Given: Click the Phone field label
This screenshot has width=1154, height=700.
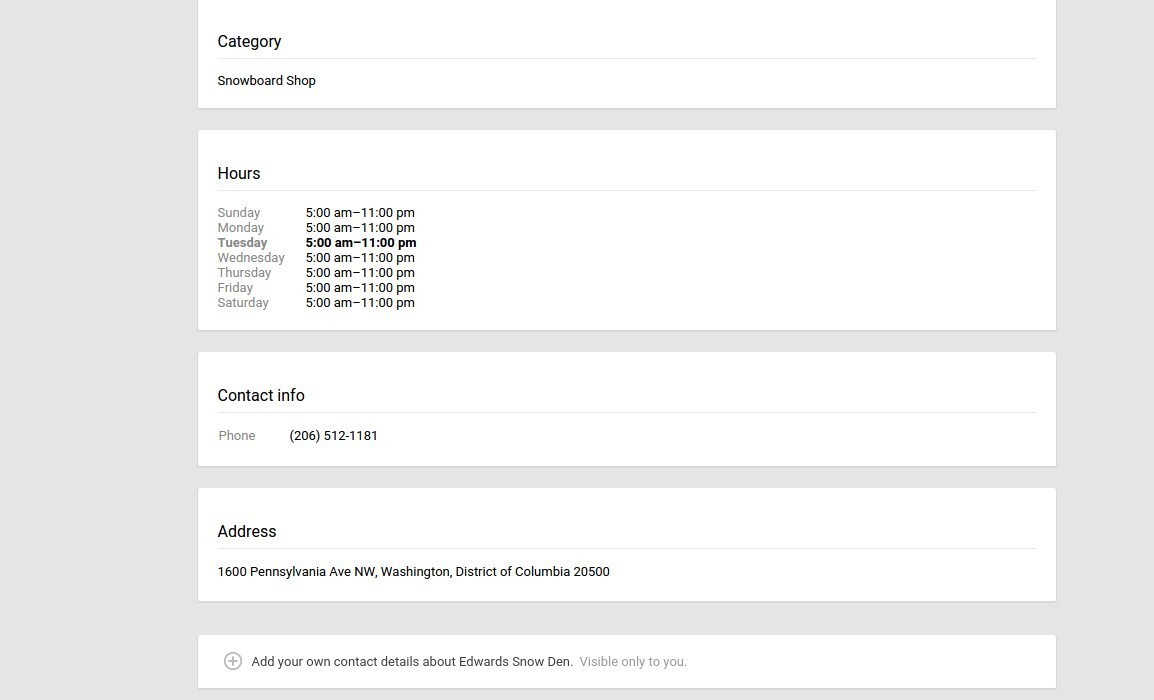Looking at the screenshot, I should tap(237, 435).
